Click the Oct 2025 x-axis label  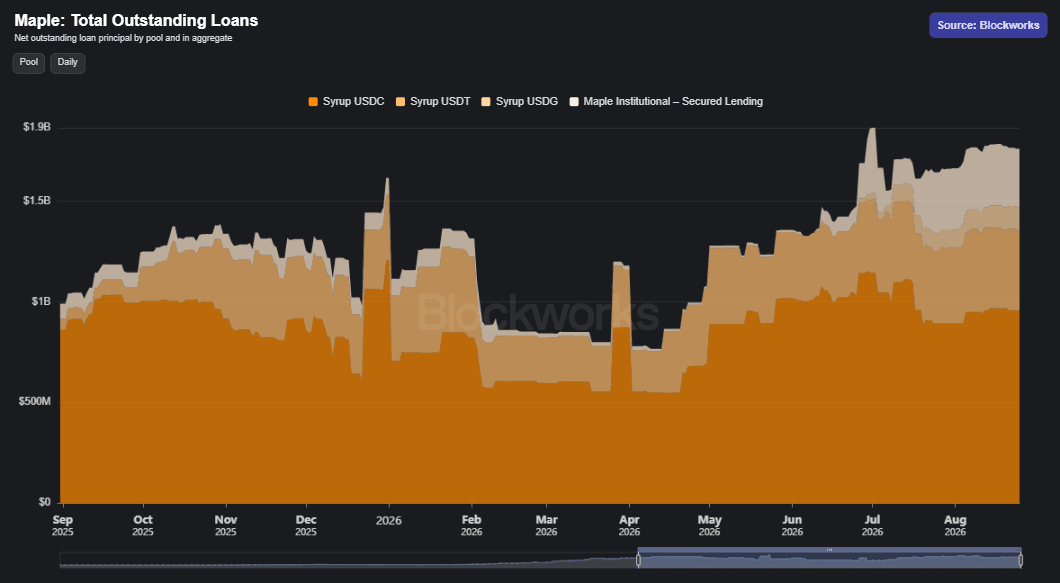[143, 526]
